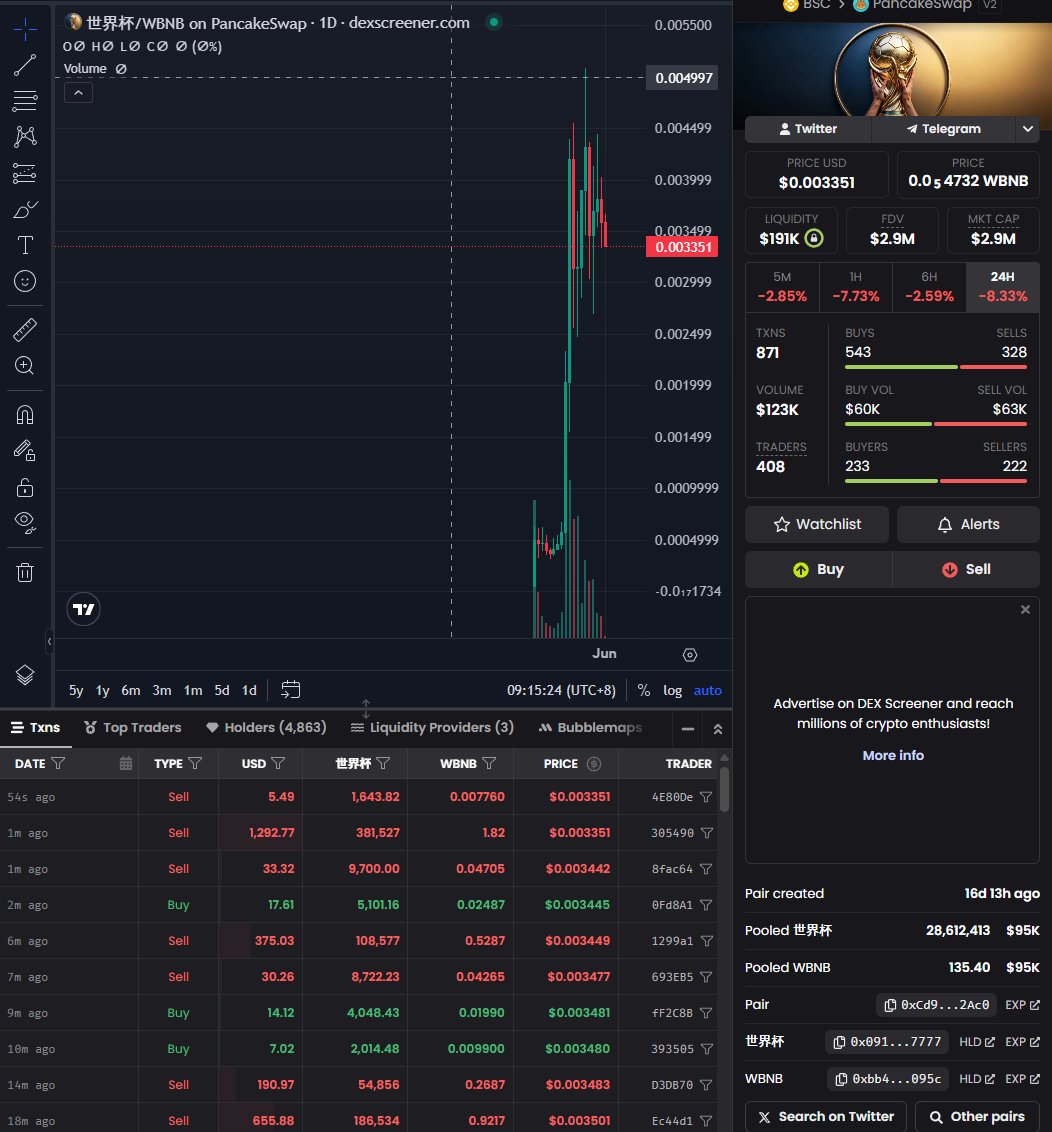Expand more social links chevron

[1028, 129]
